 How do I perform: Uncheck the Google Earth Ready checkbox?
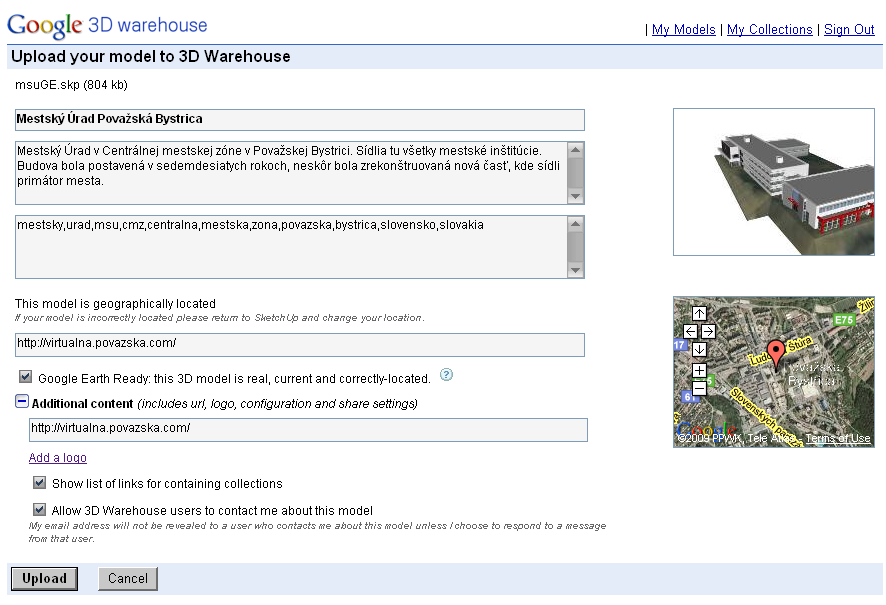tap(25, 377)
